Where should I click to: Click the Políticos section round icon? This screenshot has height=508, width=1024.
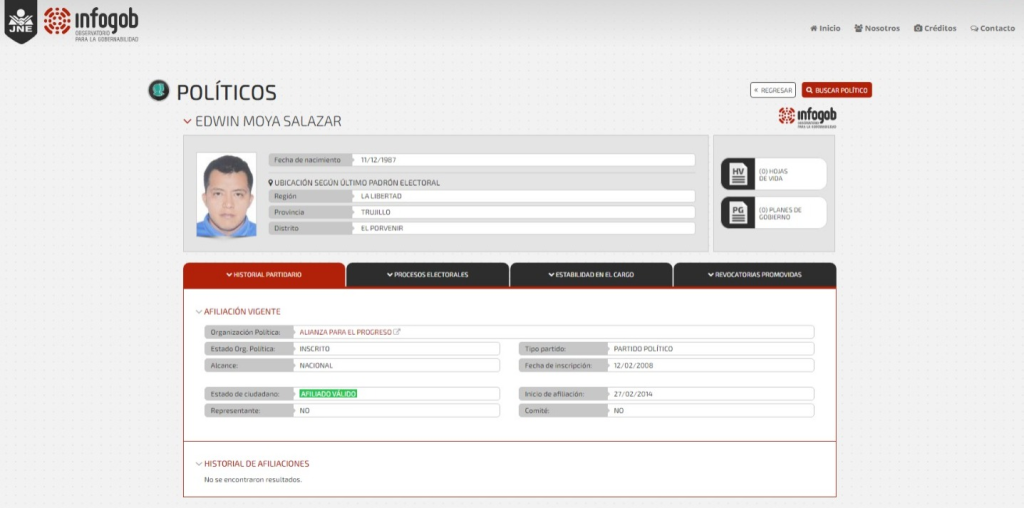click(158, 91)
